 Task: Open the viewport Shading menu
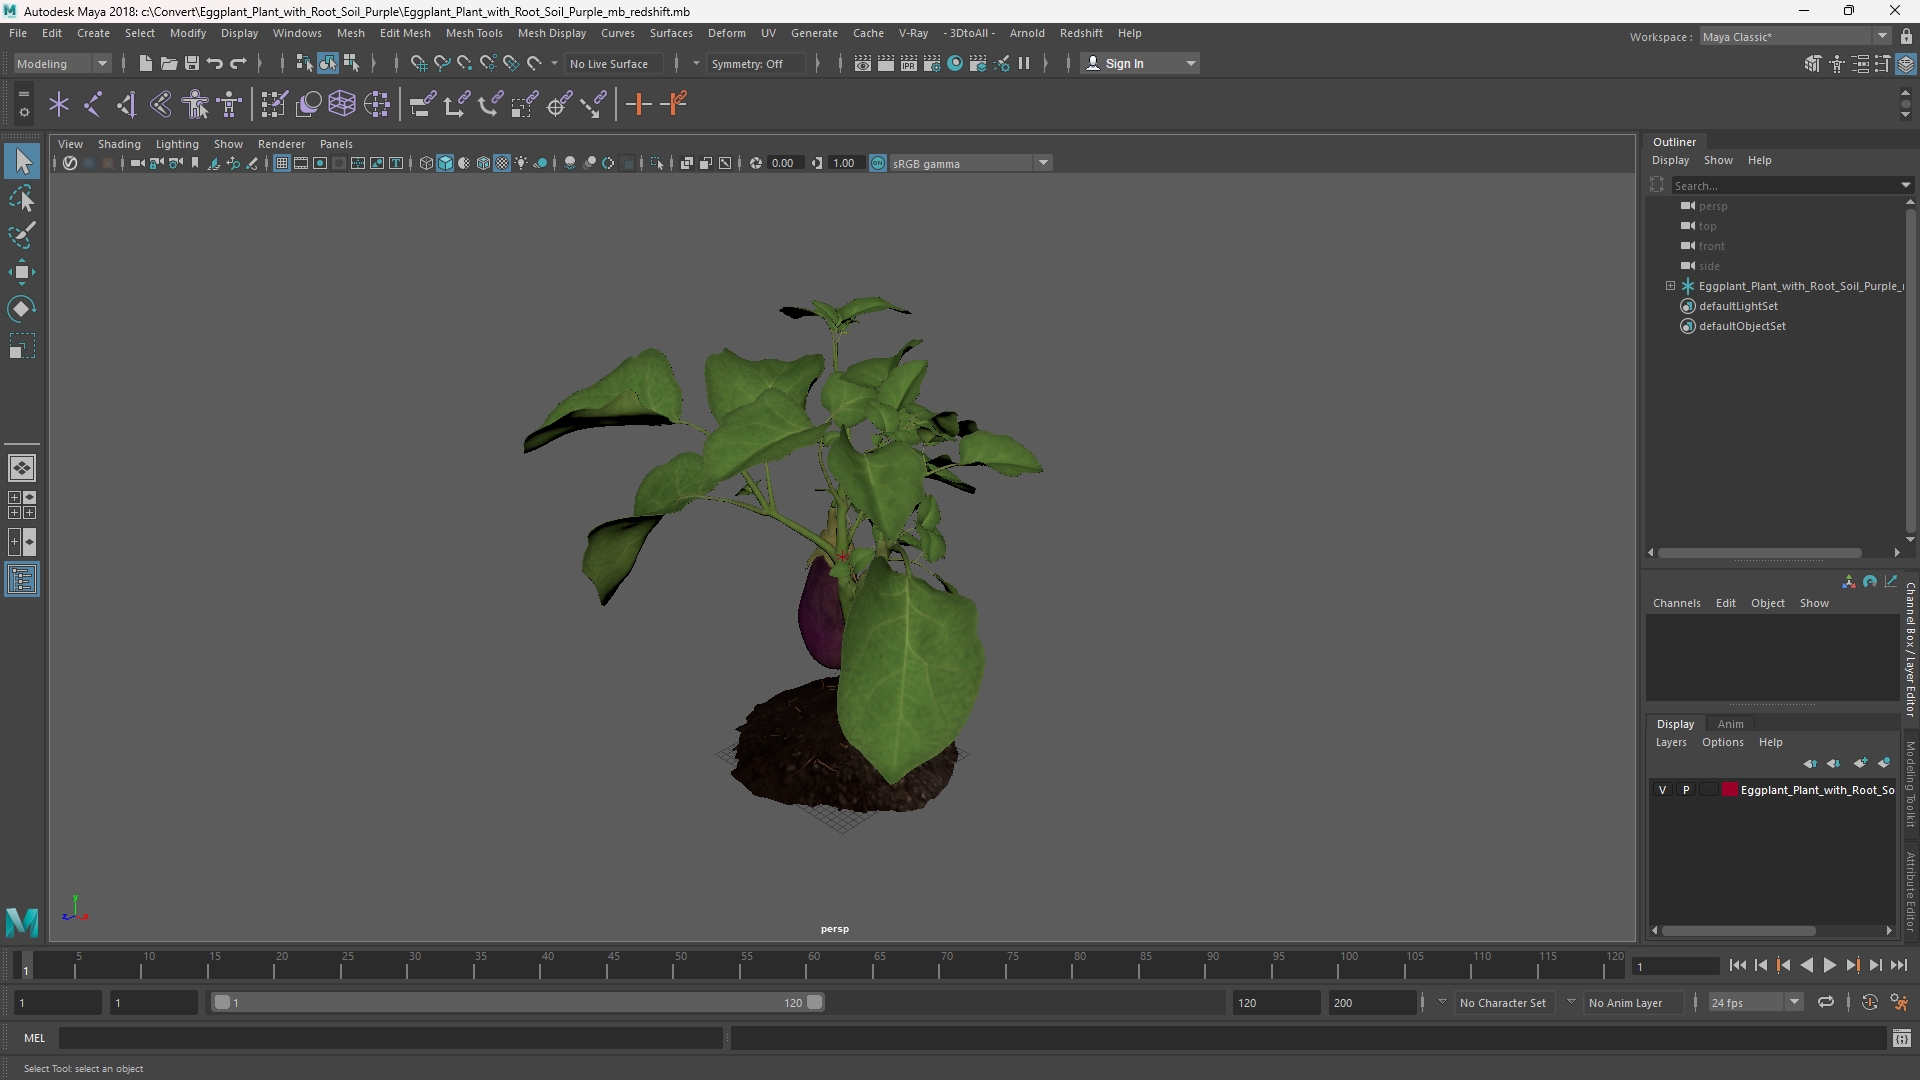point(119,144)
